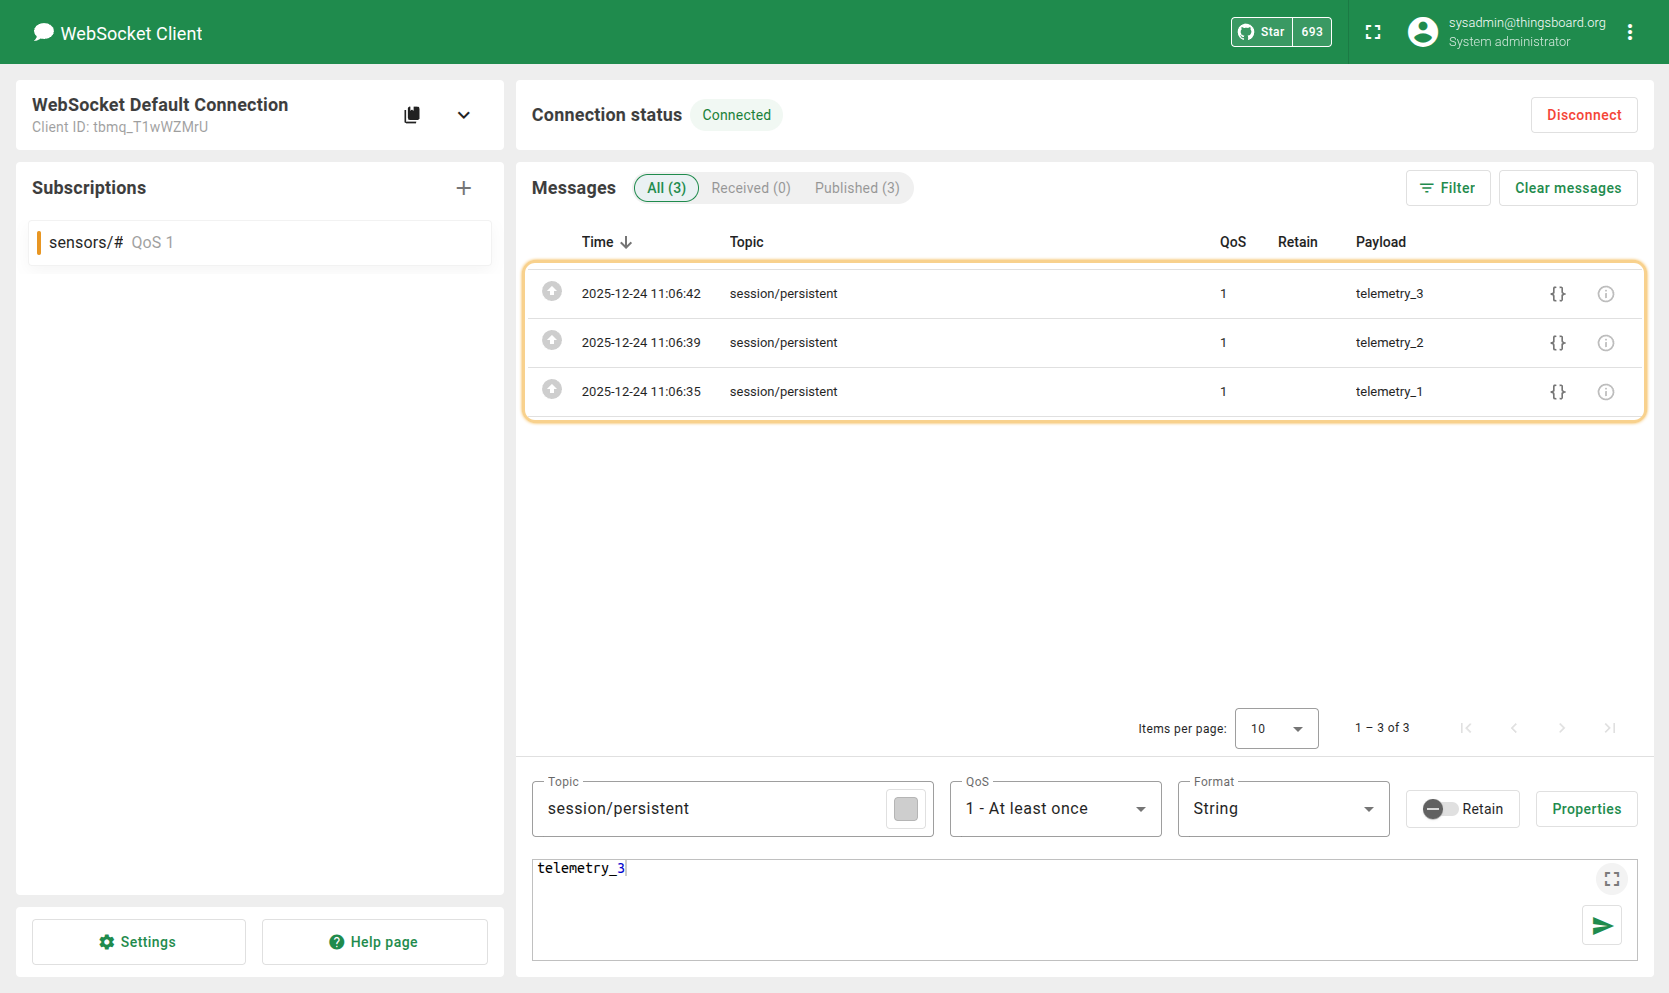Show only Published (3) messages
The height and width of the screenshot is (993, 1669).
coord(857,188)
